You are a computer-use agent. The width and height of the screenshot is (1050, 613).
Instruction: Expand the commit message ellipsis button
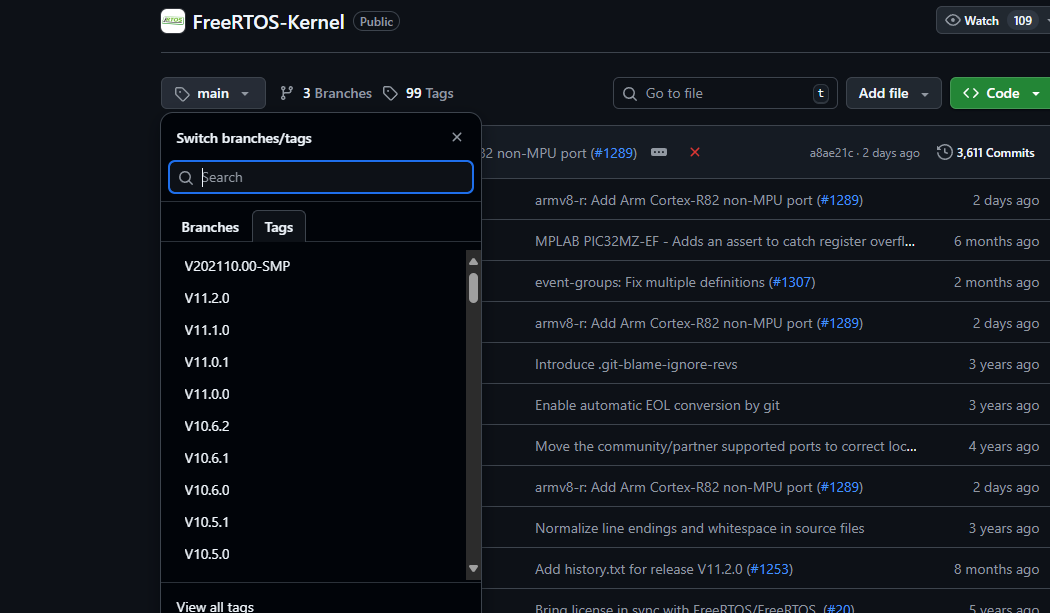[659, 152]
